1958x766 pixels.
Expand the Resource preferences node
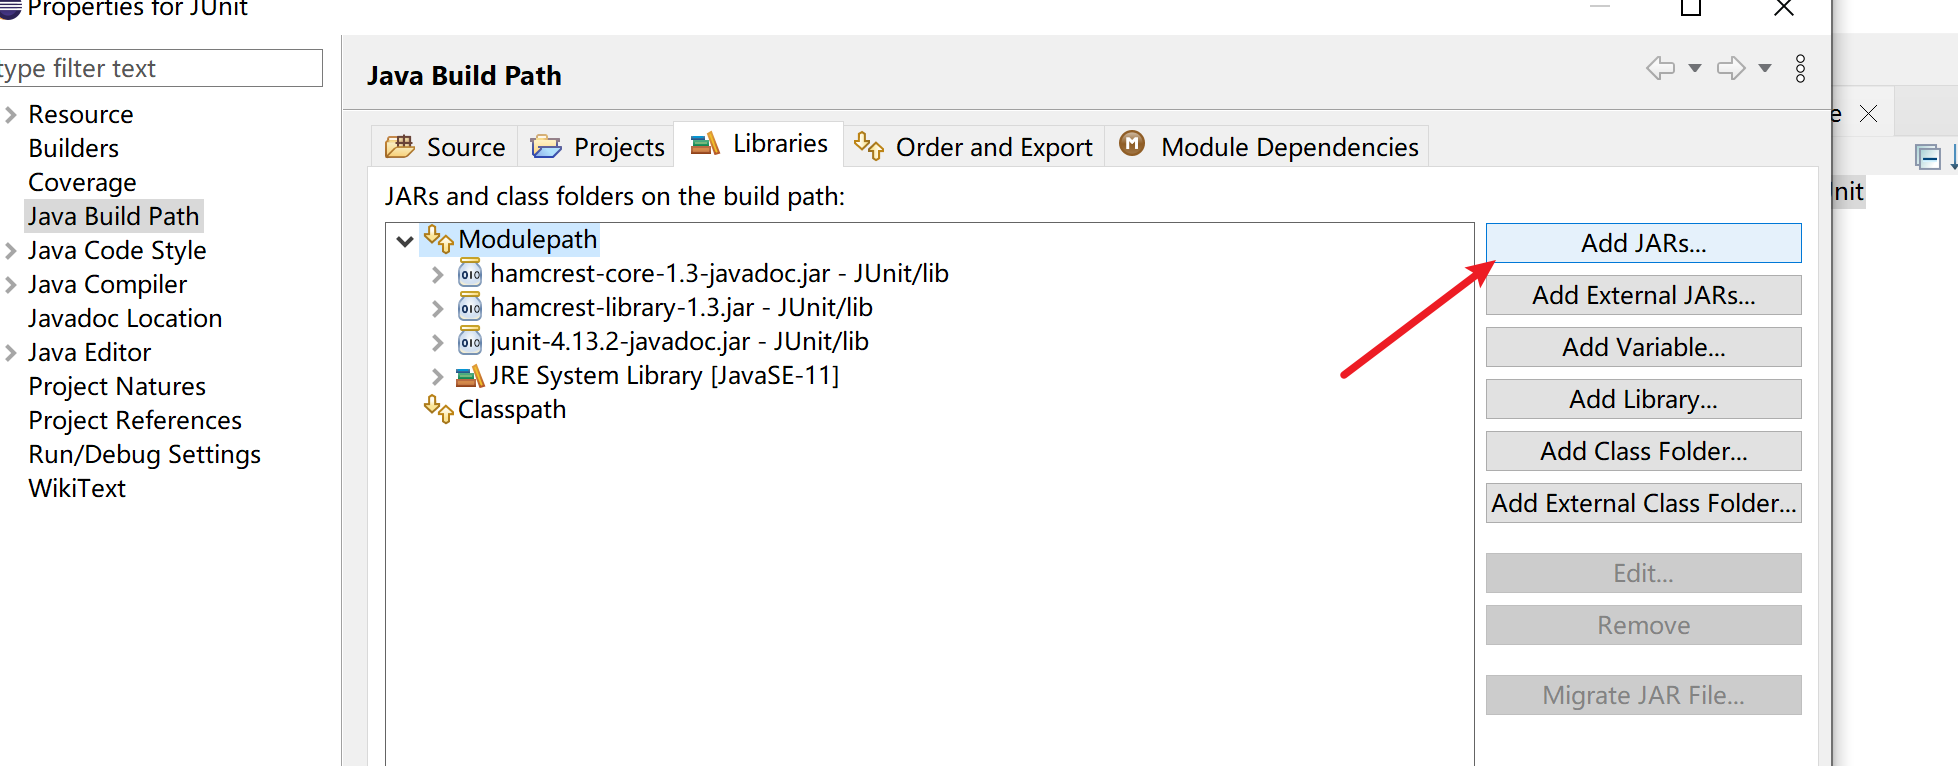coord(11,115)
